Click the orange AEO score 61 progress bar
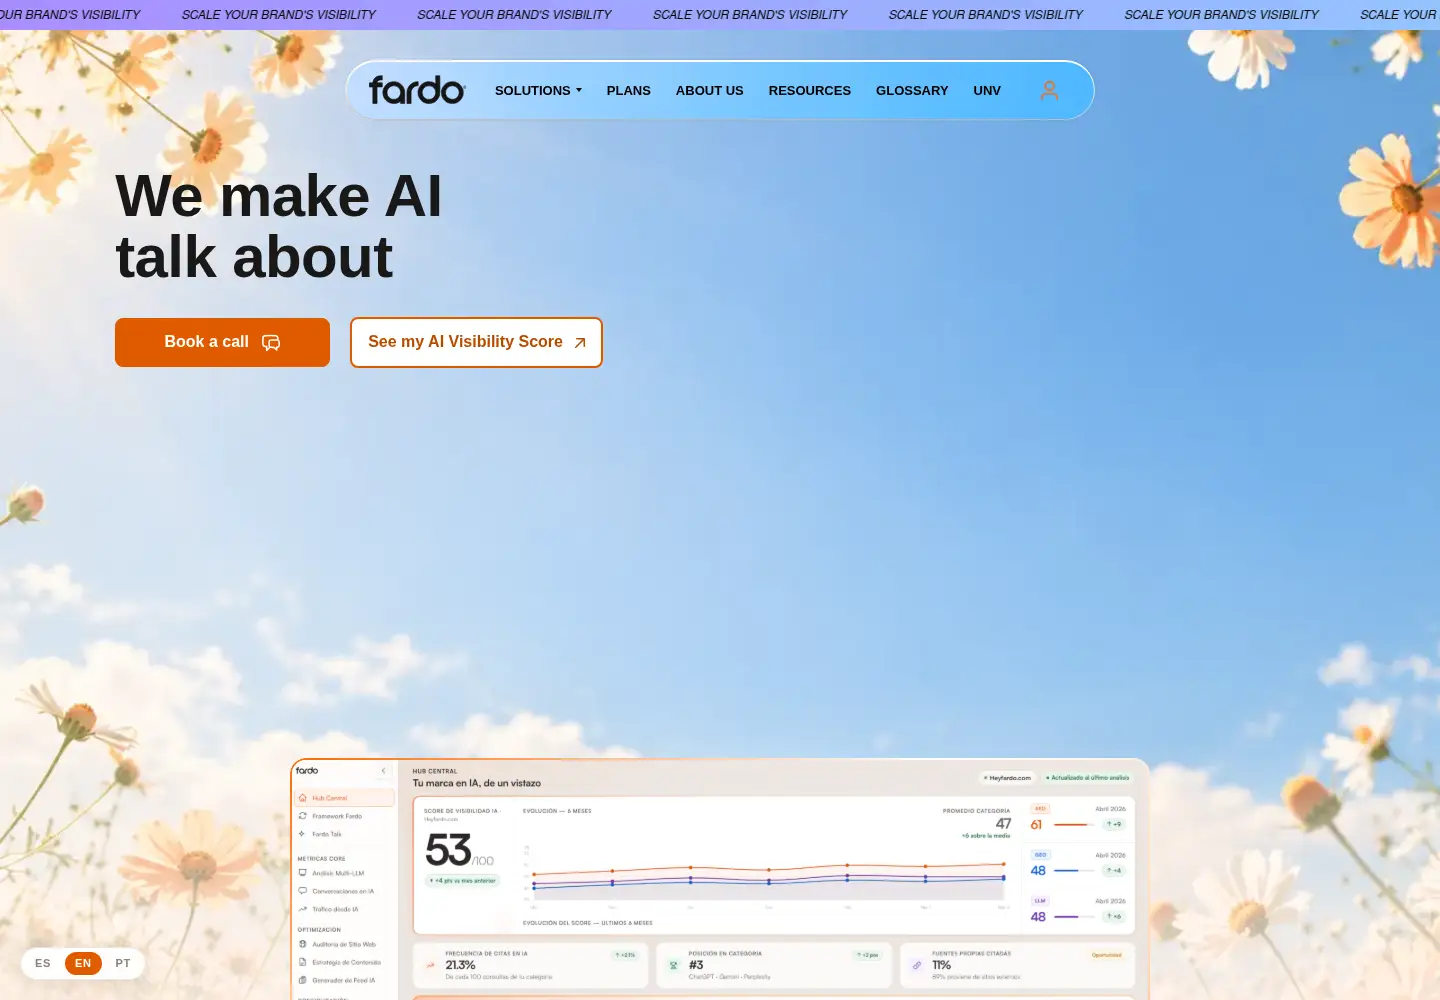Image resolution: width=1440 pixels, height=1000 pixels. pyautogui.click(x=1075, y=825)
